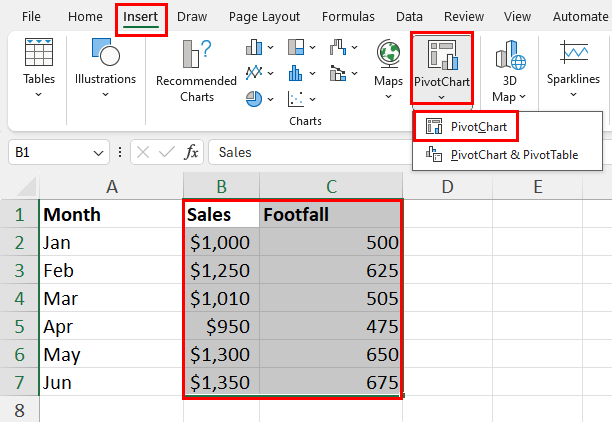Select row 1 header
Image resolution: width=612 pixels, height=422 pixels.
click(20, 214)
